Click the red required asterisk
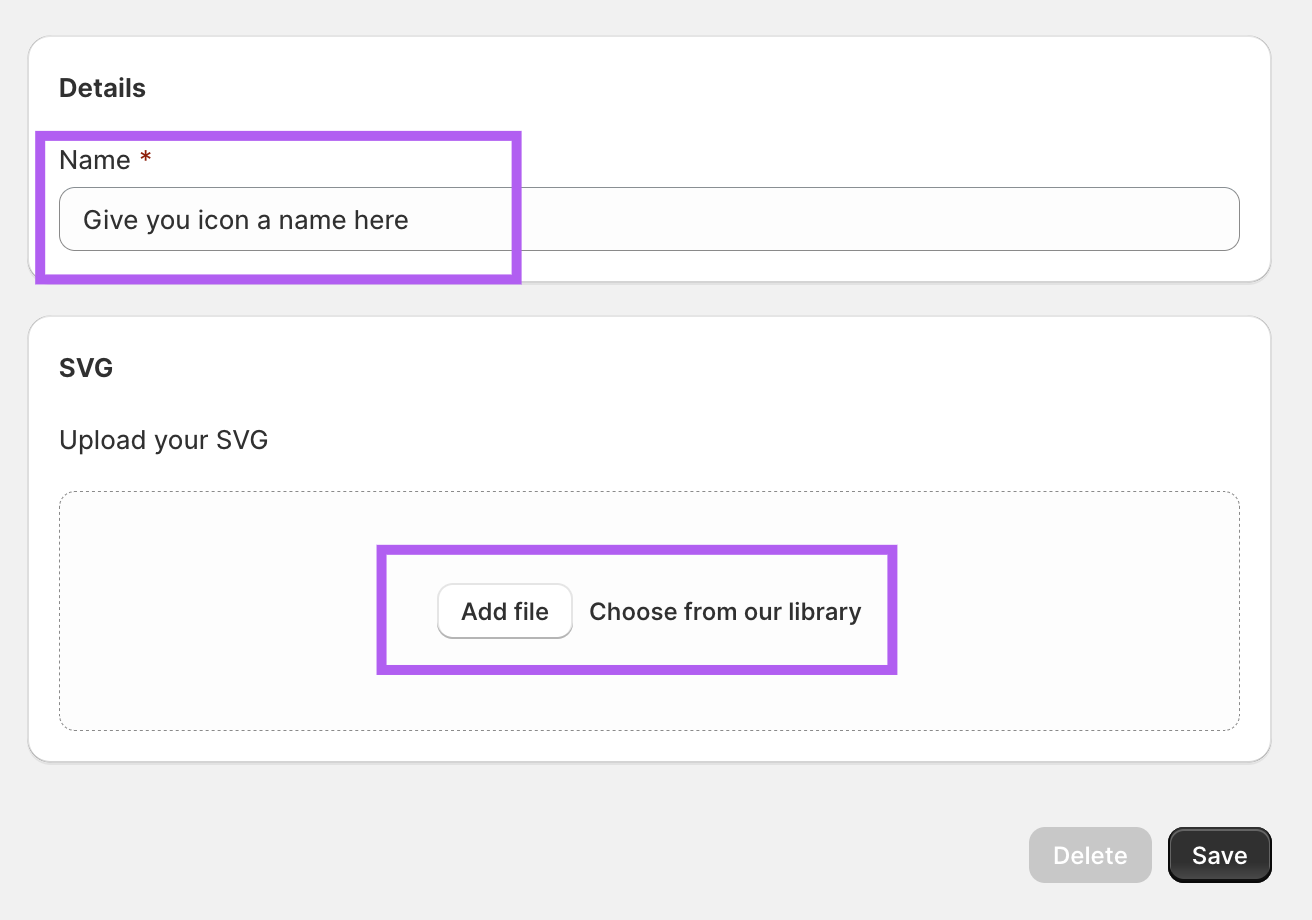 point(146,160)
